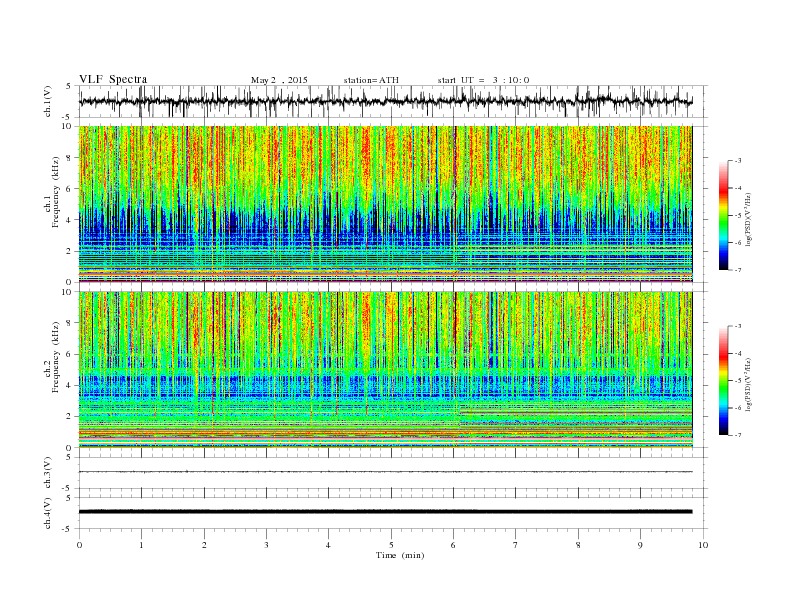This screenshot has width=792, height=612.
Task: Click the "station=ATH" header label
Action: coord(371,80)
